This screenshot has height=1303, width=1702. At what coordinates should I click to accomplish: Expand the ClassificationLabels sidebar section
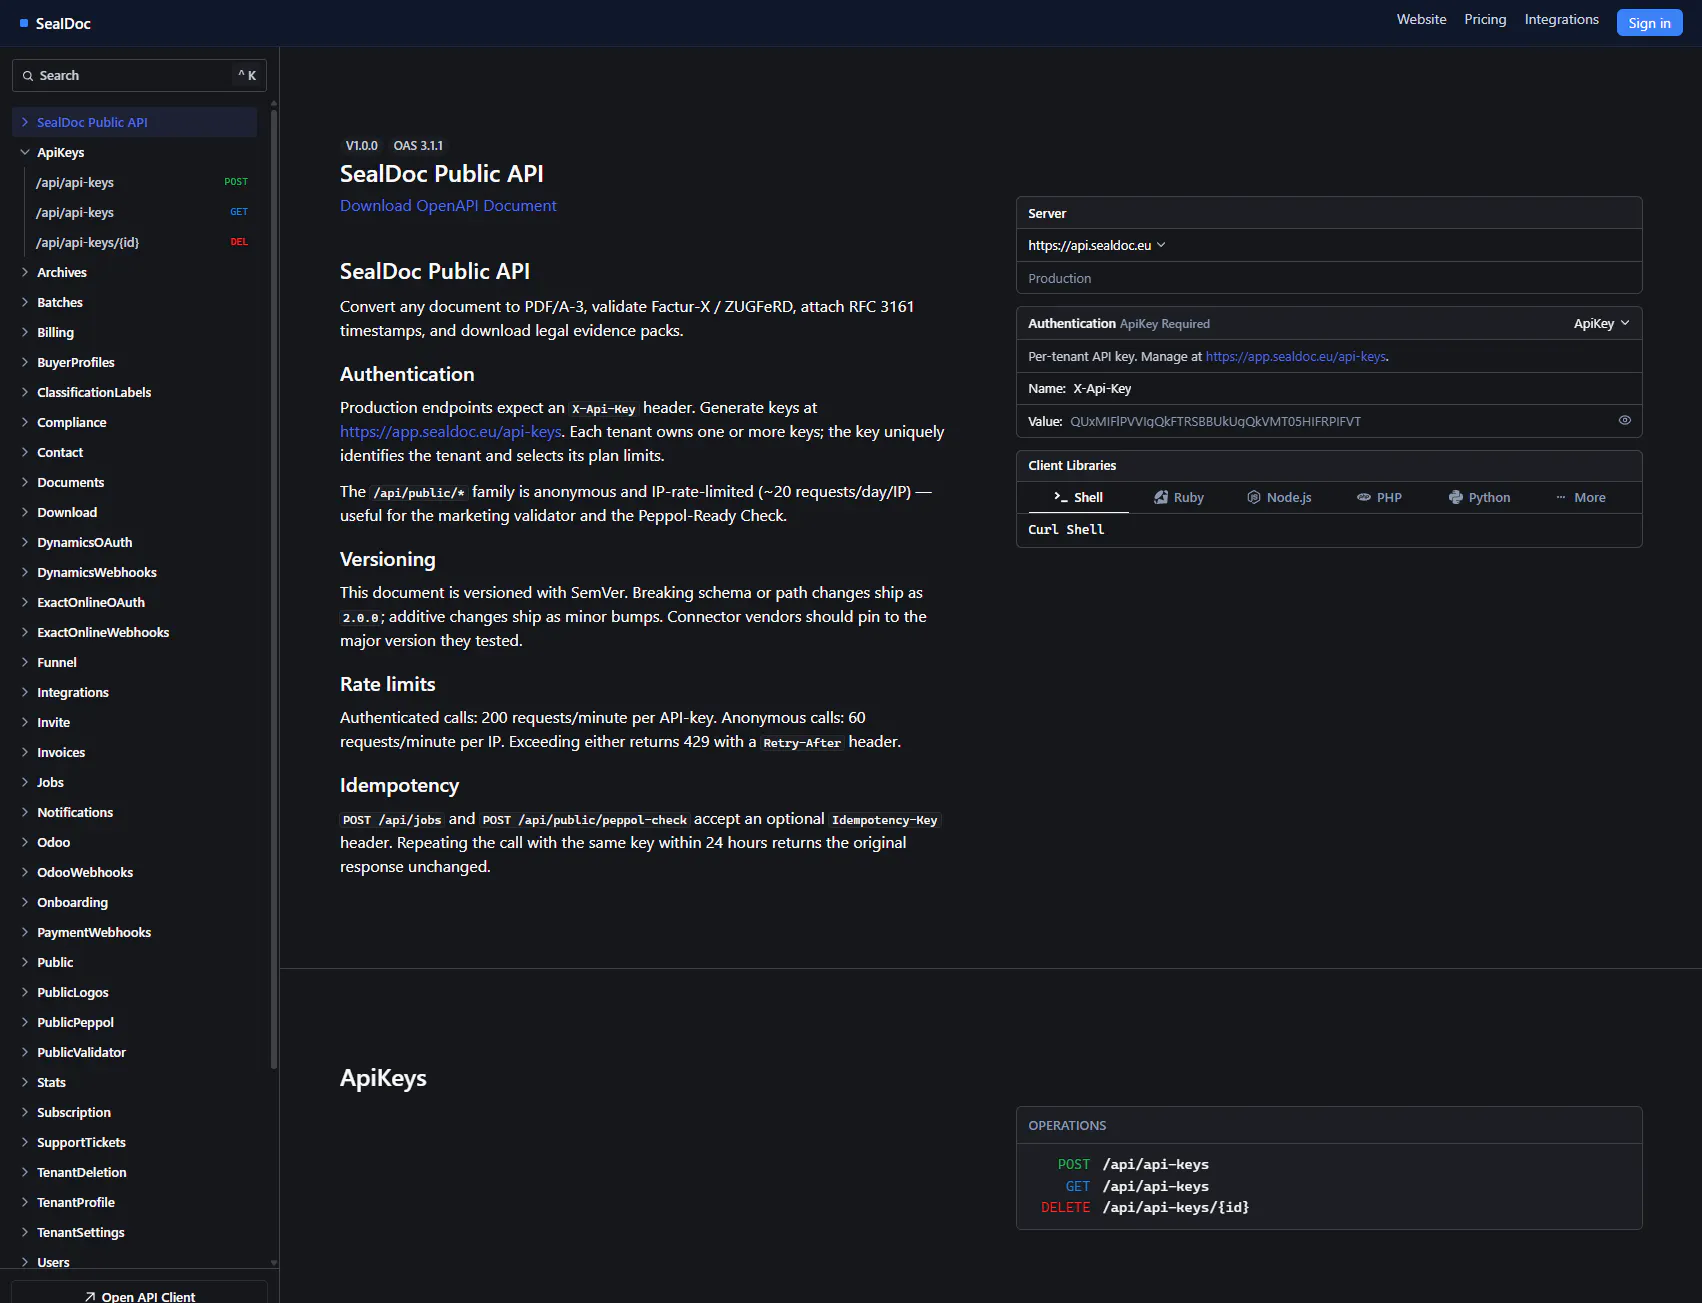pos(134,392)
